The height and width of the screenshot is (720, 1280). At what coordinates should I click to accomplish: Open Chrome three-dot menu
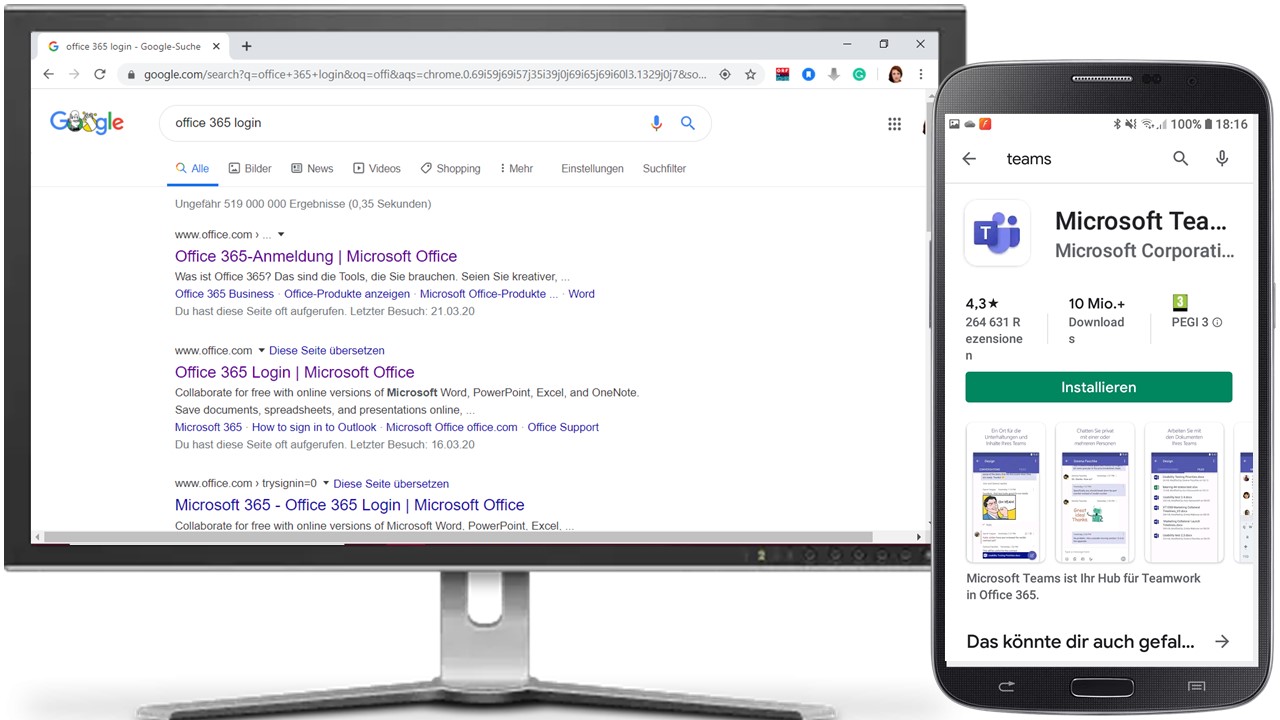pyautogui.click(x=921, y=74)
